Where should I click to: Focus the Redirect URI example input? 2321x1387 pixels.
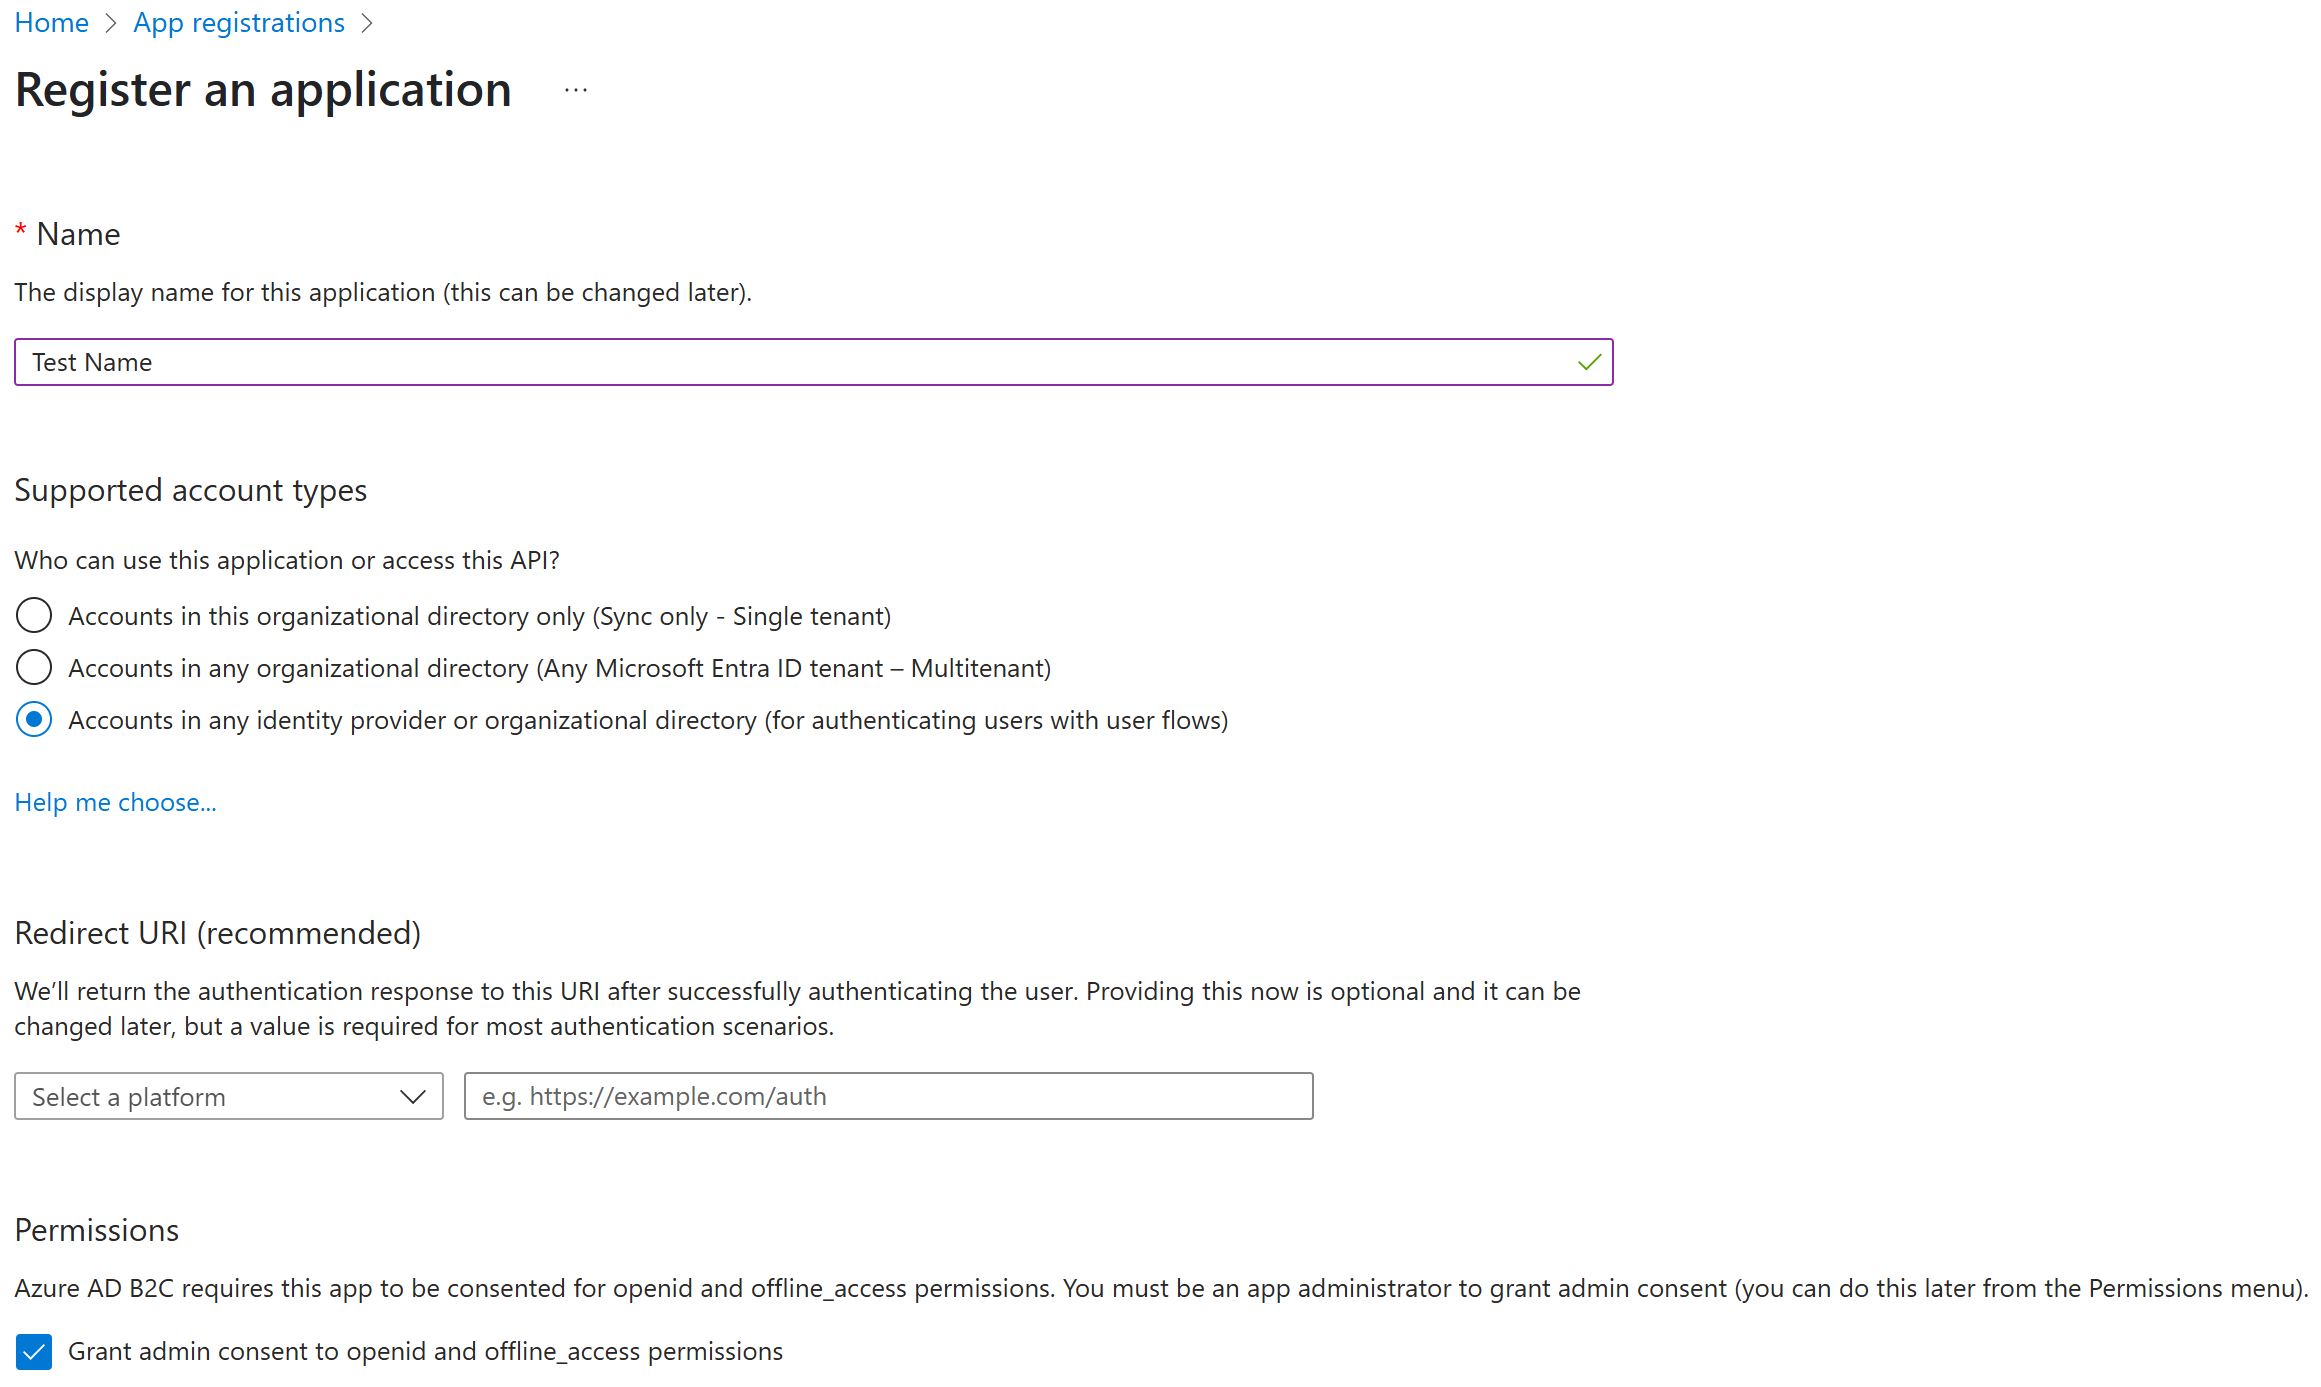tap(888, 1096)
